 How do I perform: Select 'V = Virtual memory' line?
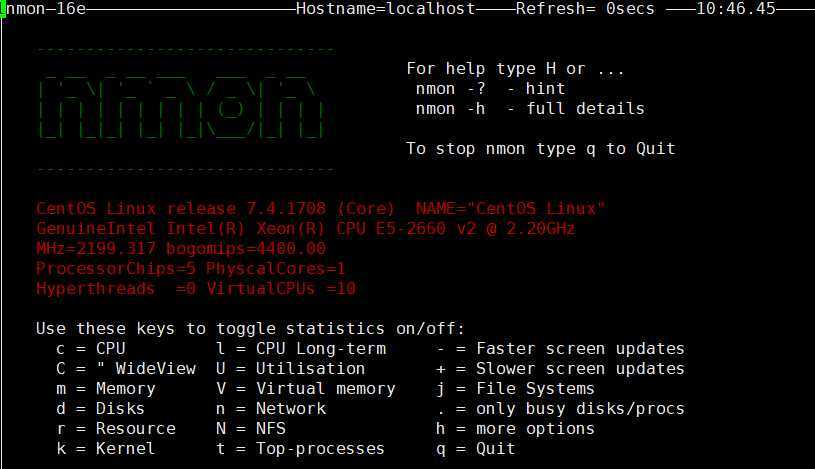click(x=306, y=388)
